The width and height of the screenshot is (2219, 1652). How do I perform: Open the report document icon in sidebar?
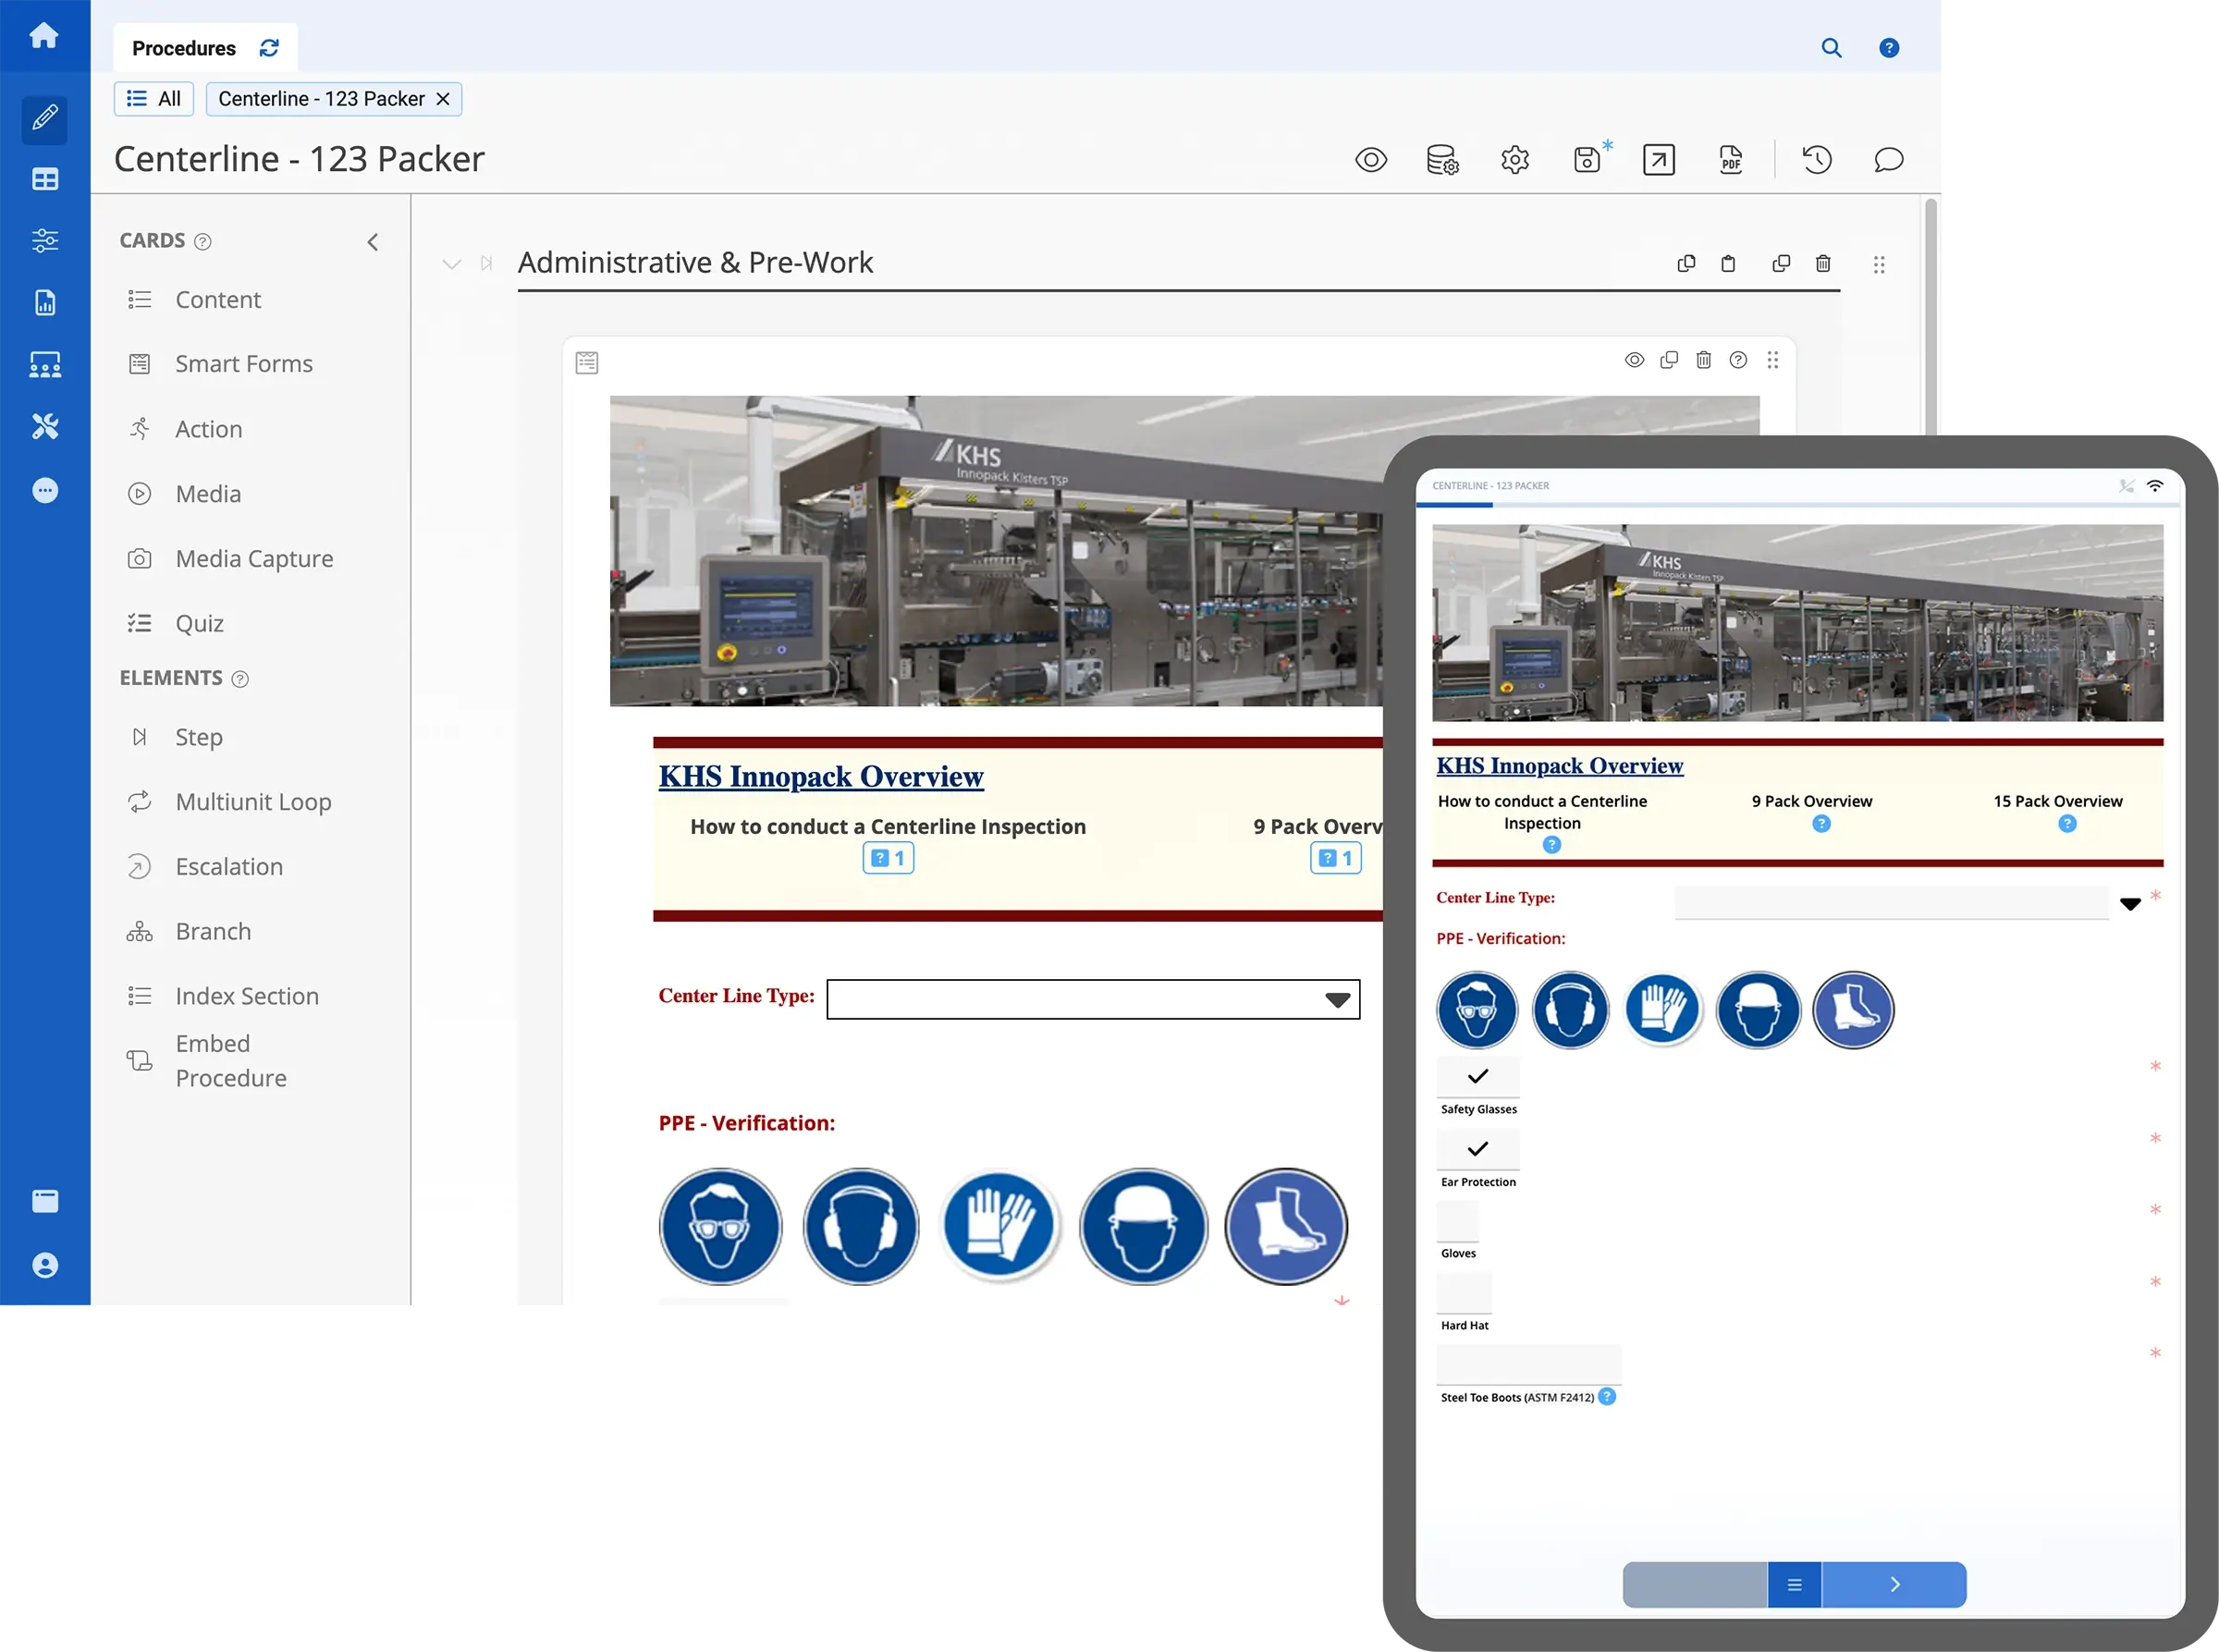pos(44,302)
